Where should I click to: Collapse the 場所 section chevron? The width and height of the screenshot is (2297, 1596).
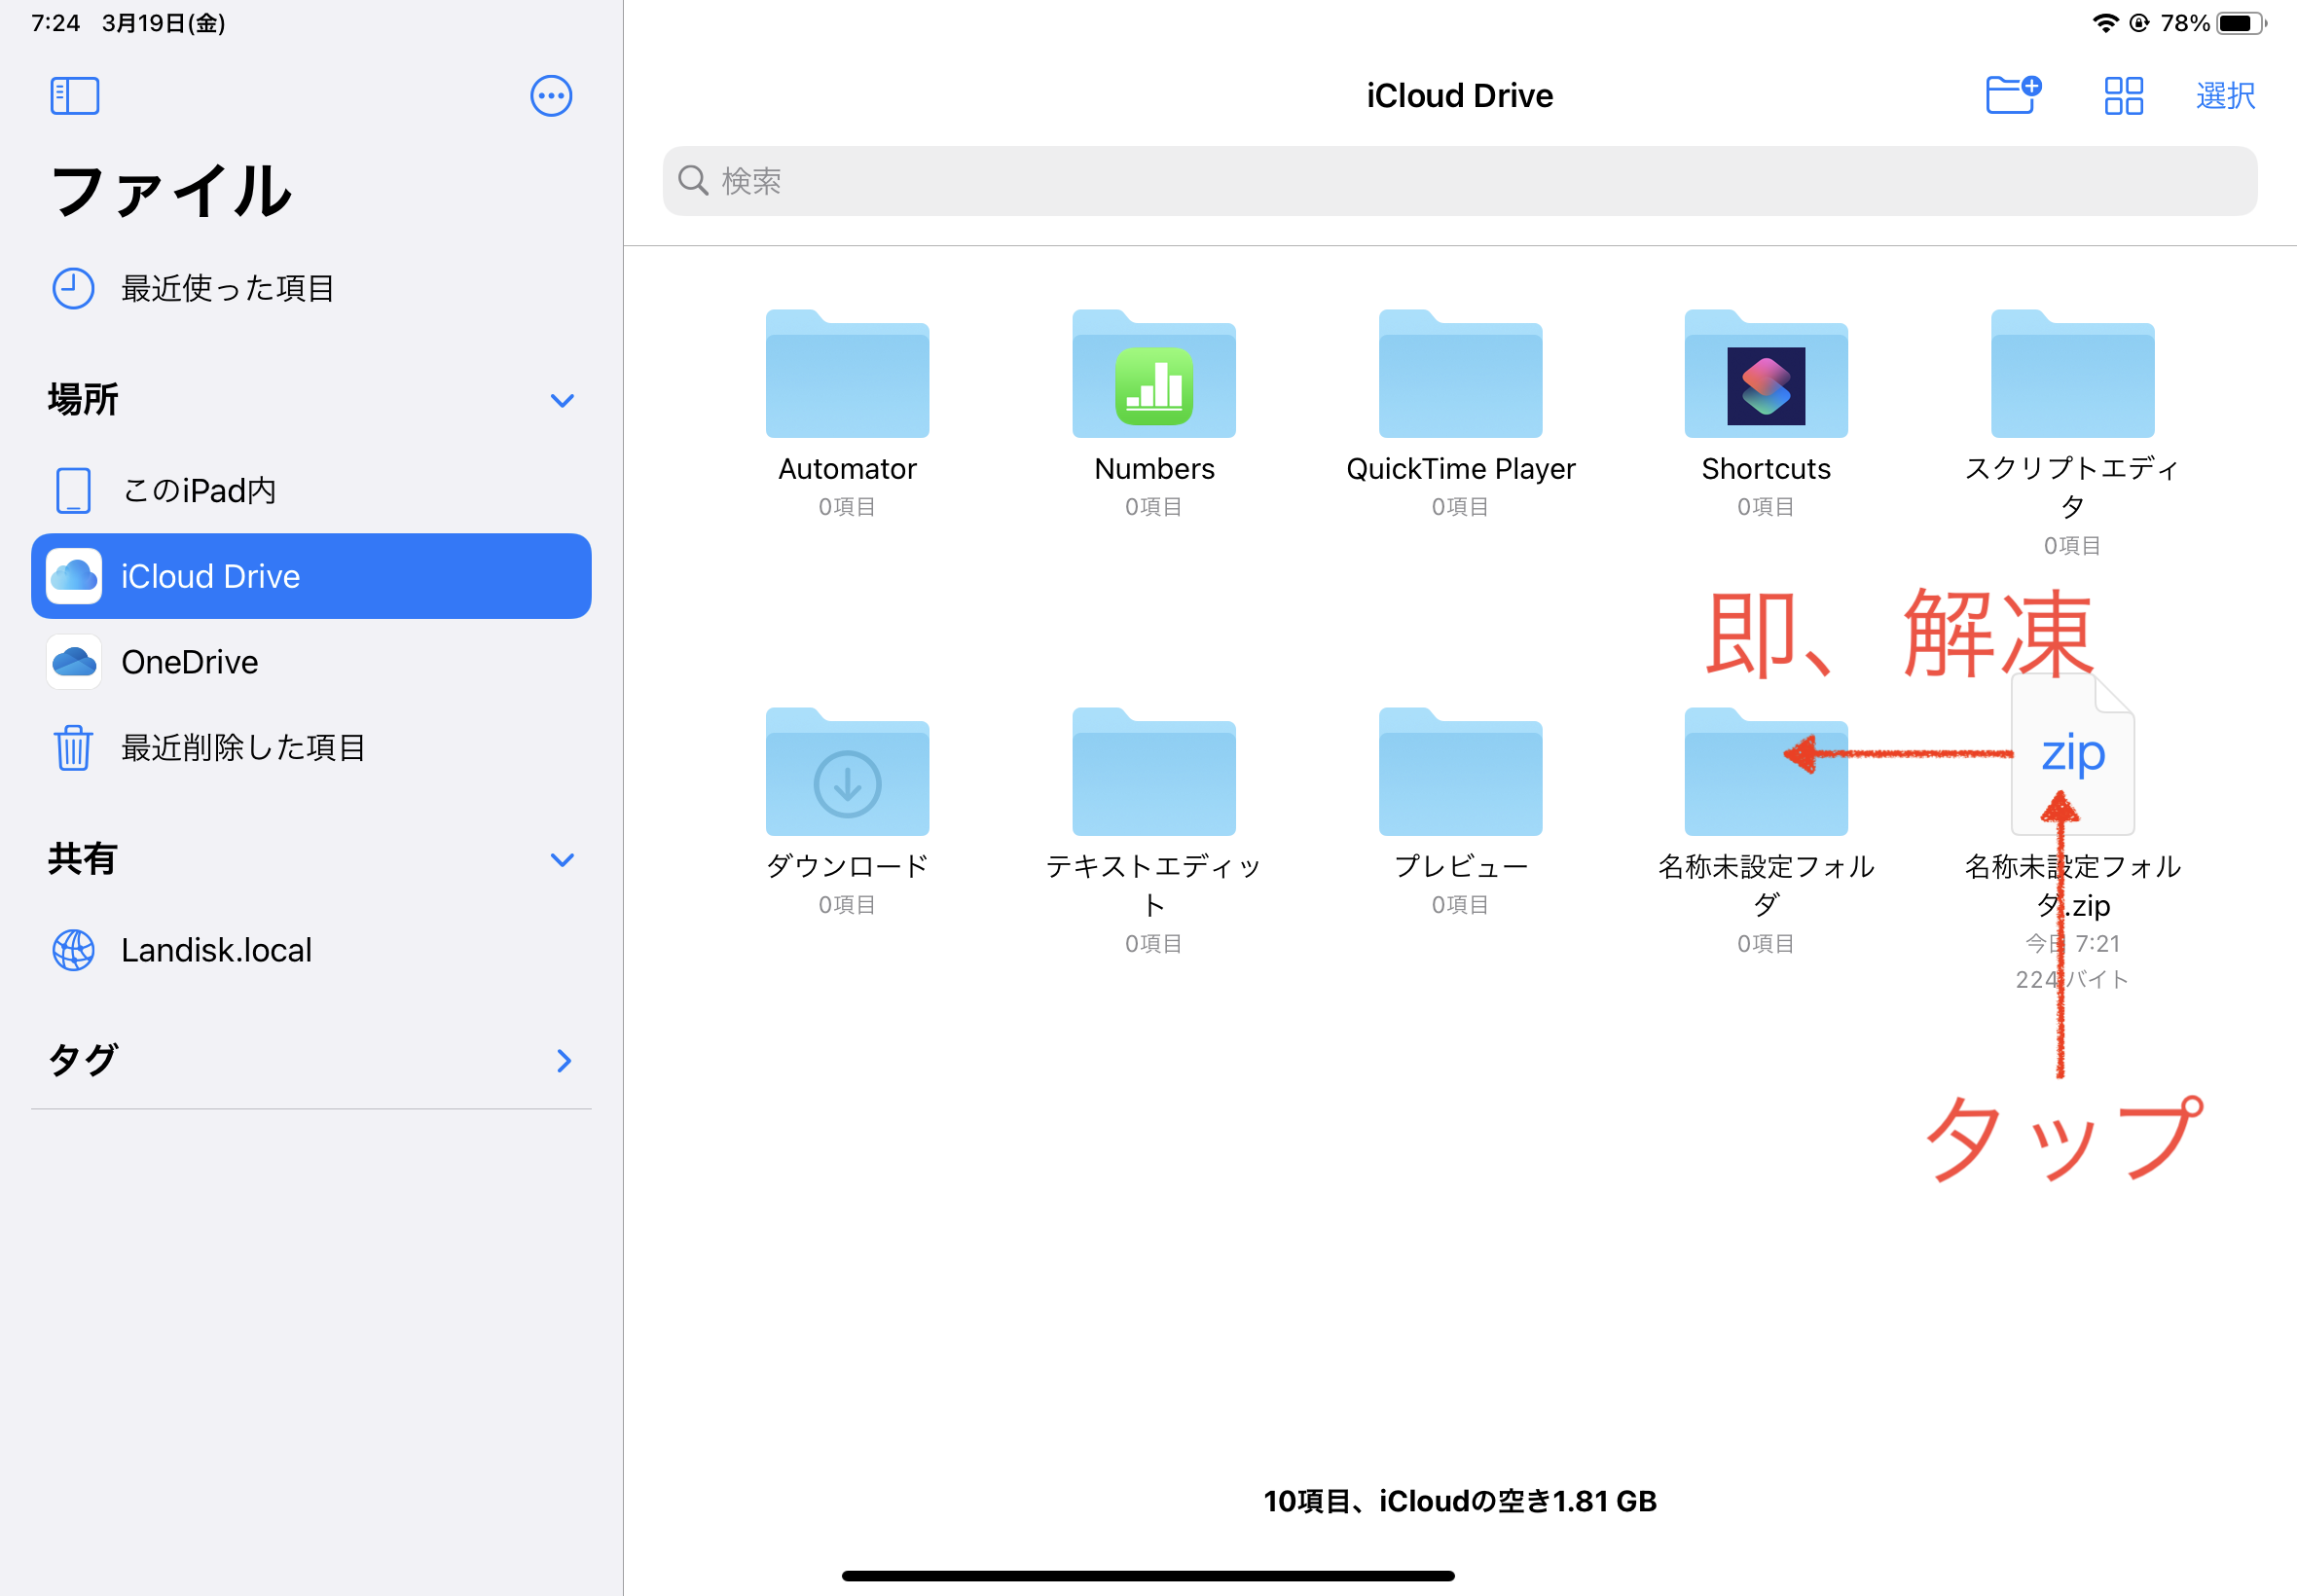click(562, 401)
